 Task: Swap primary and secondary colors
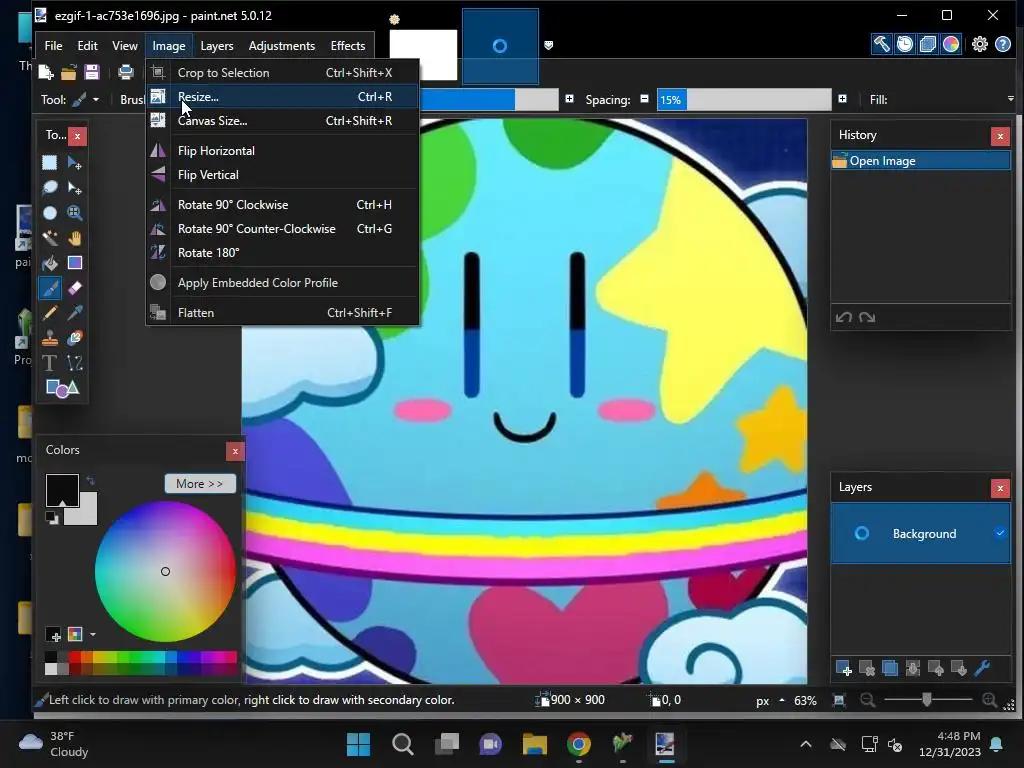tap(90, 481)
